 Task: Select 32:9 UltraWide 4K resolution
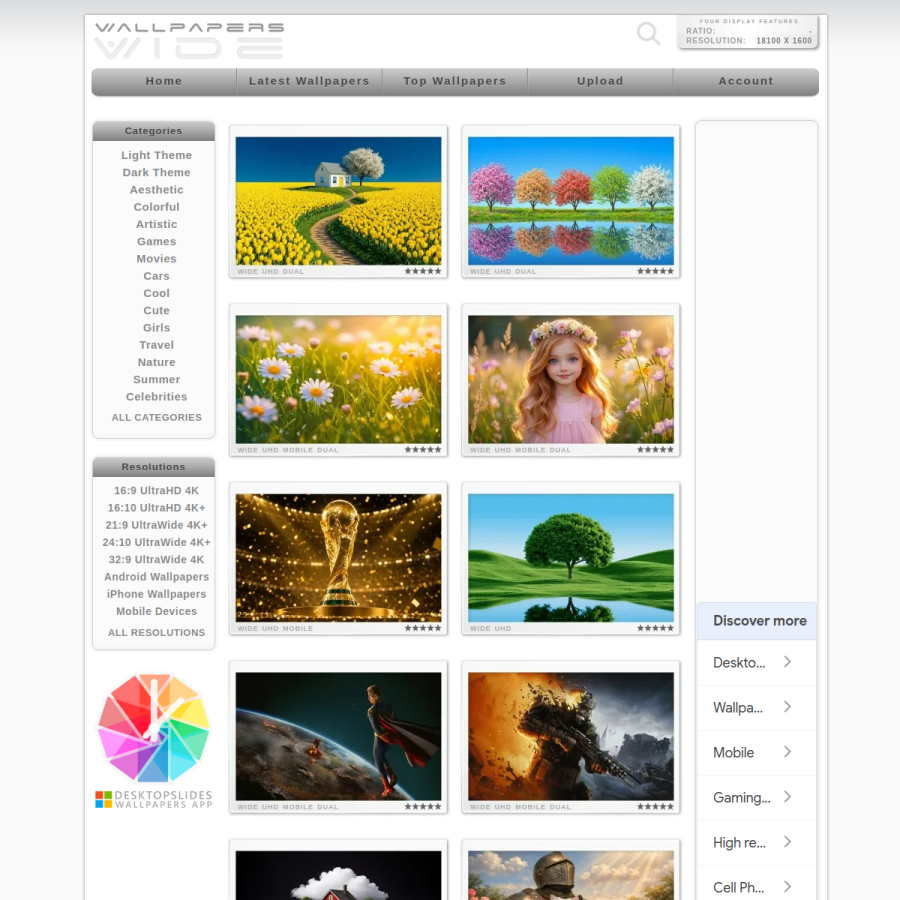coord(156,560)
